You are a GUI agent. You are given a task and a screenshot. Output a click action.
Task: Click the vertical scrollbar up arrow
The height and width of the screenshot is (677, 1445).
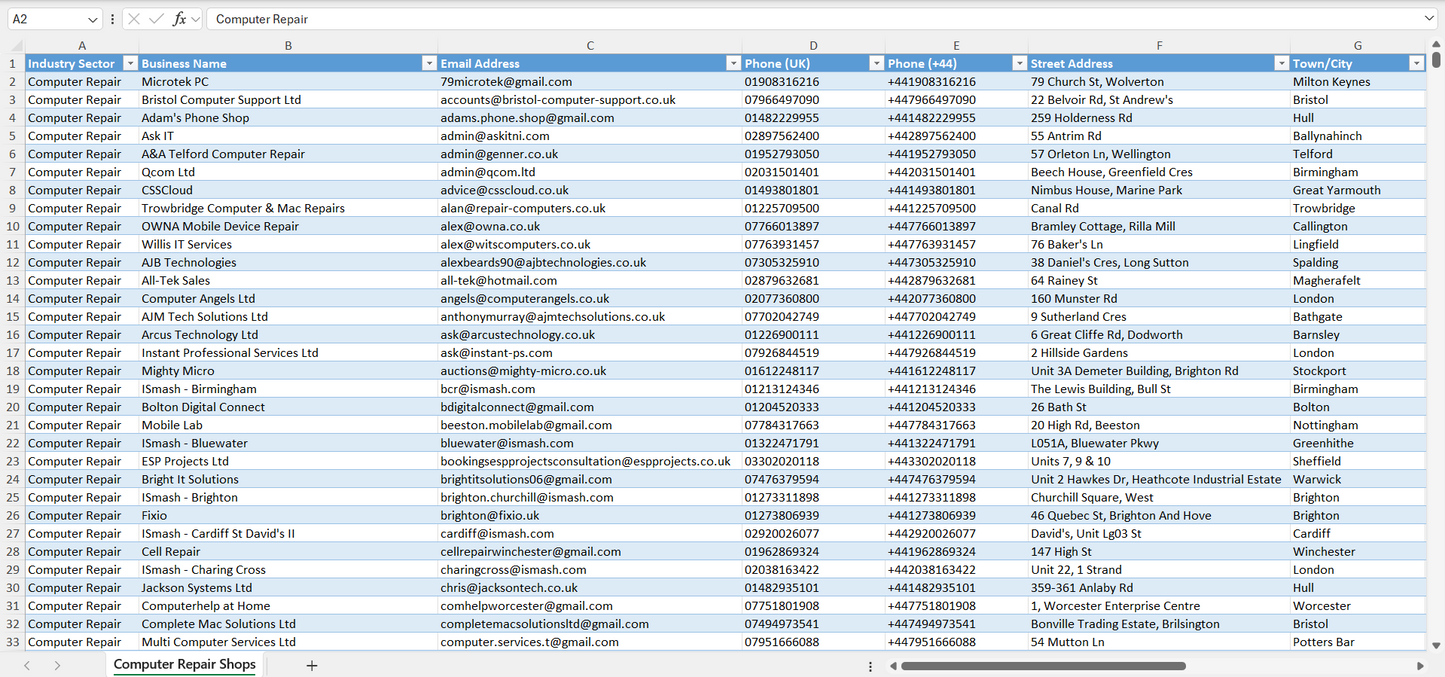(1437, 46)
